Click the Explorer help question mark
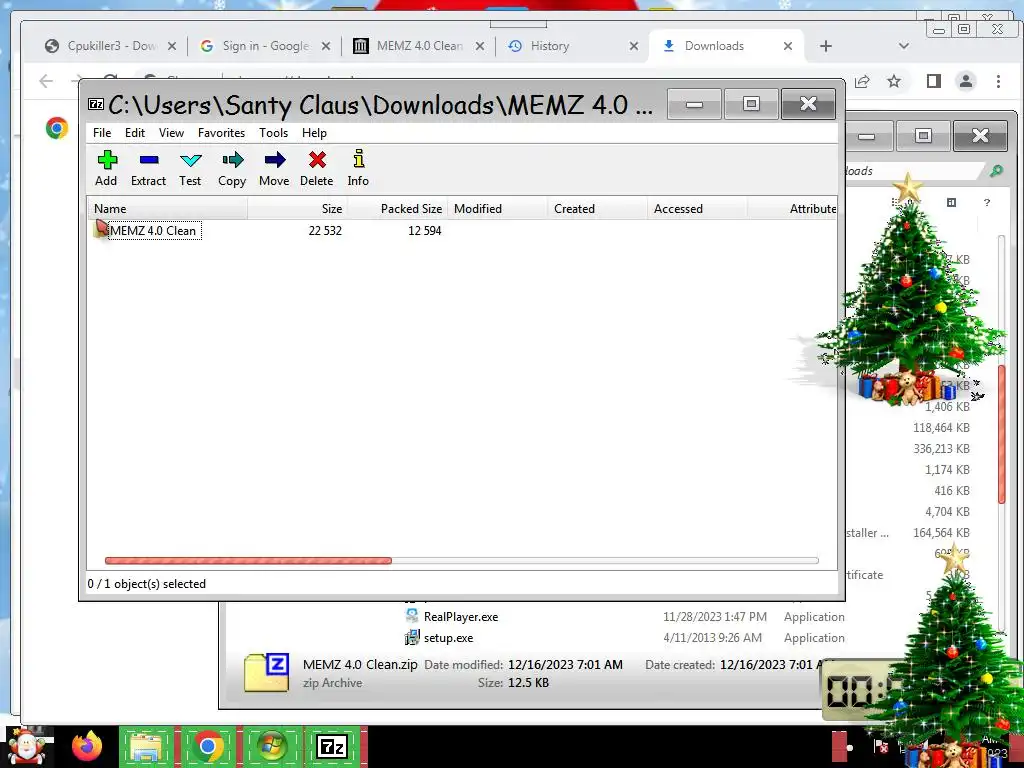 [x=987, y=203]
